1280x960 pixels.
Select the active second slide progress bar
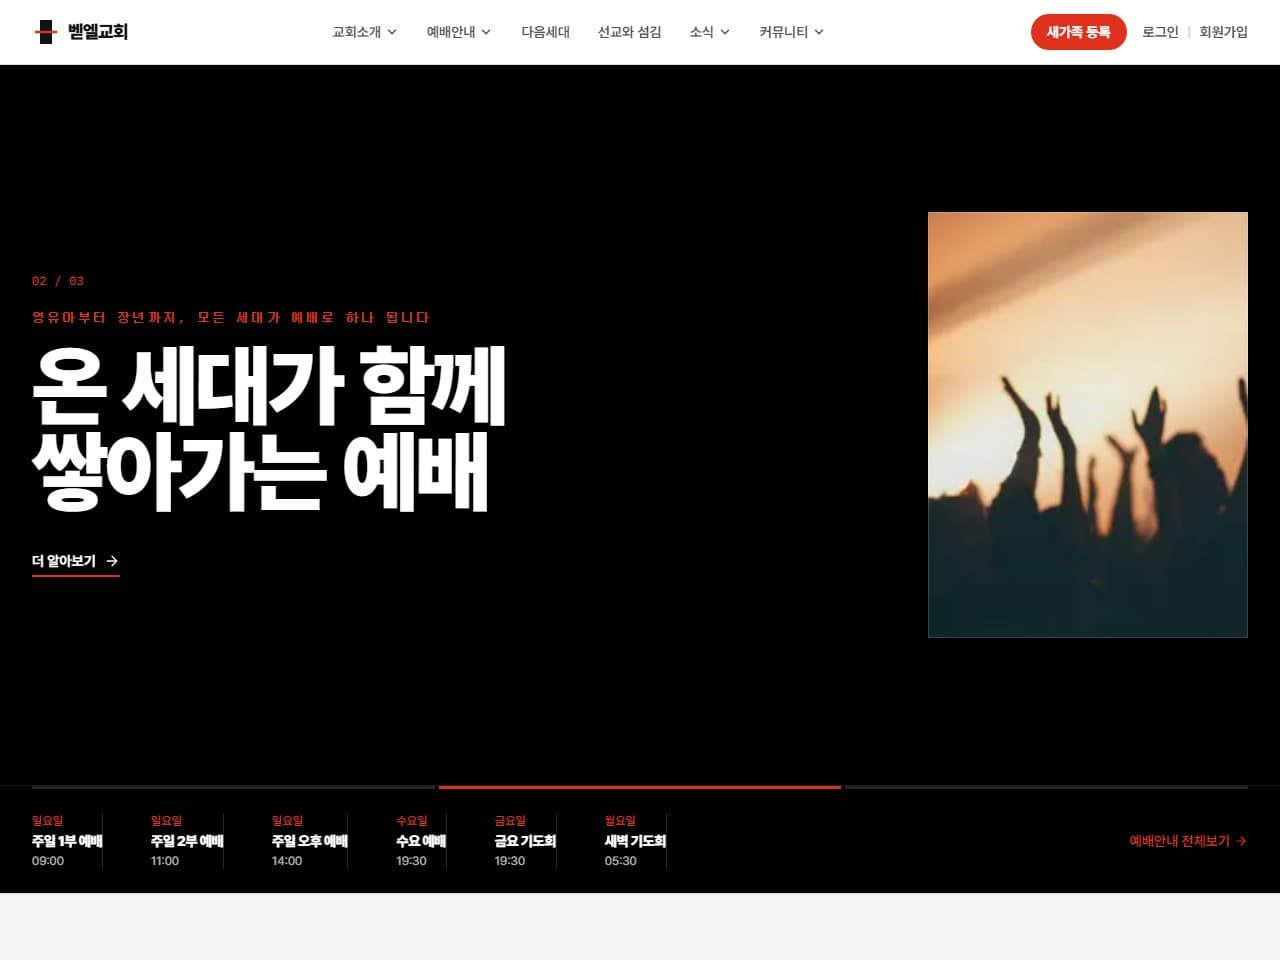[640, 787]
